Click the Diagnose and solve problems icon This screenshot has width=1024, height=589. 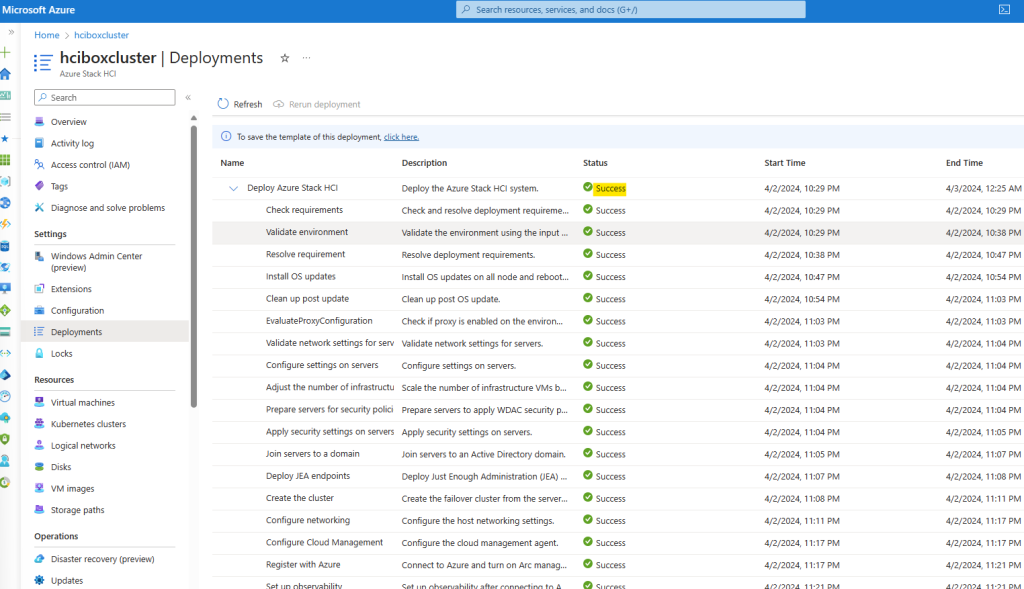(x=39, y=208)
